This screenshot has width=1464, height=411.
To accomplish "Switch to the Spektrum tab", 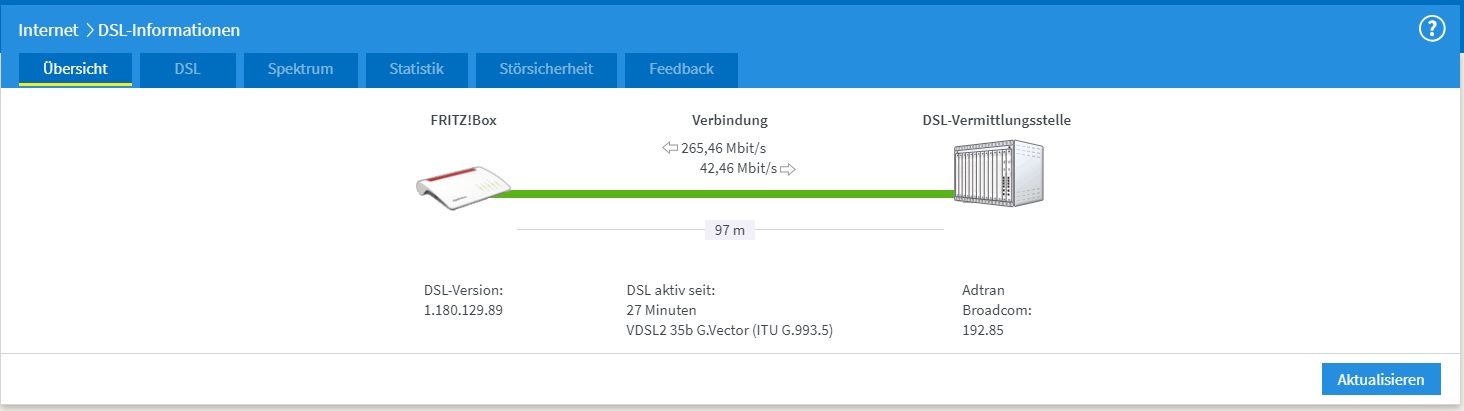I will click(300, 69).
